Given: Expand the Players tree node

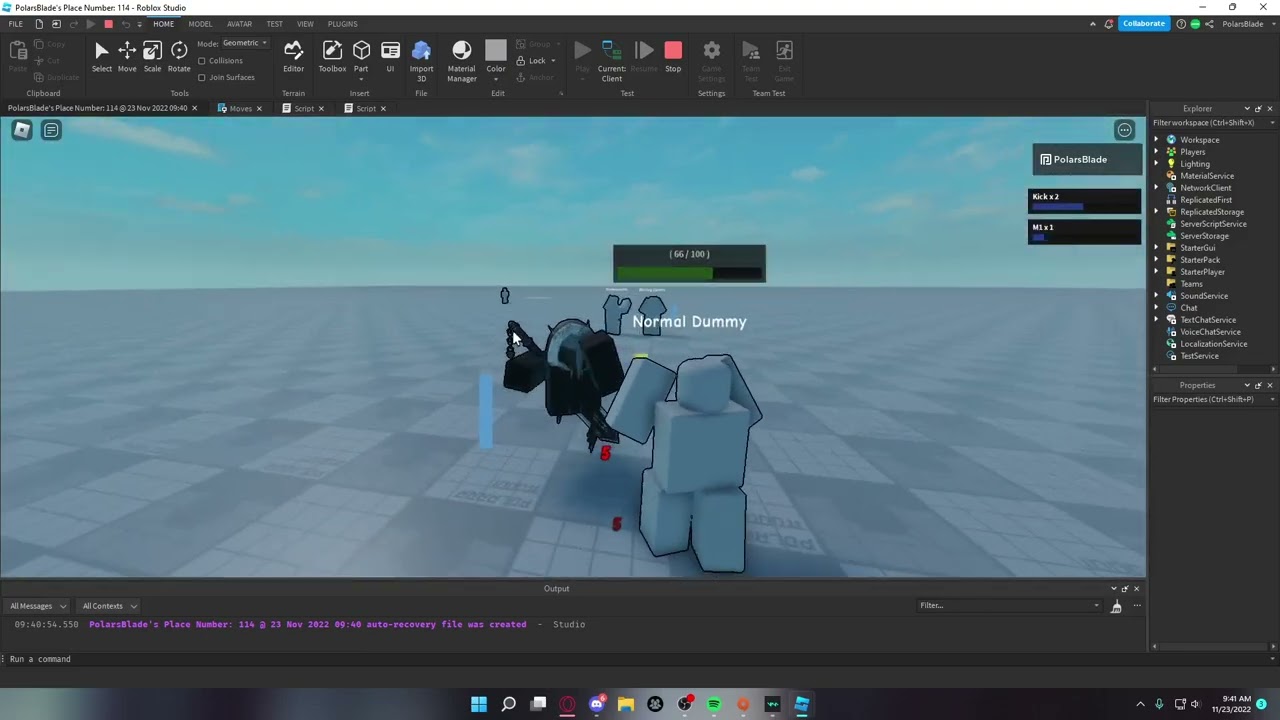Looking at the screenshot, I should [x=1157, y=152].
